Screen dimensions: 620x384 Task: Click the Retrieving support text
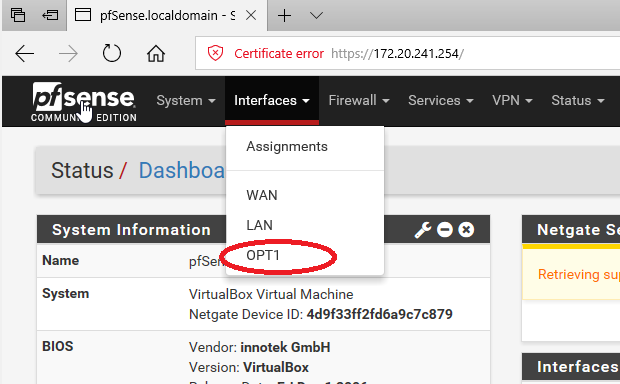[x=579, y=274]
